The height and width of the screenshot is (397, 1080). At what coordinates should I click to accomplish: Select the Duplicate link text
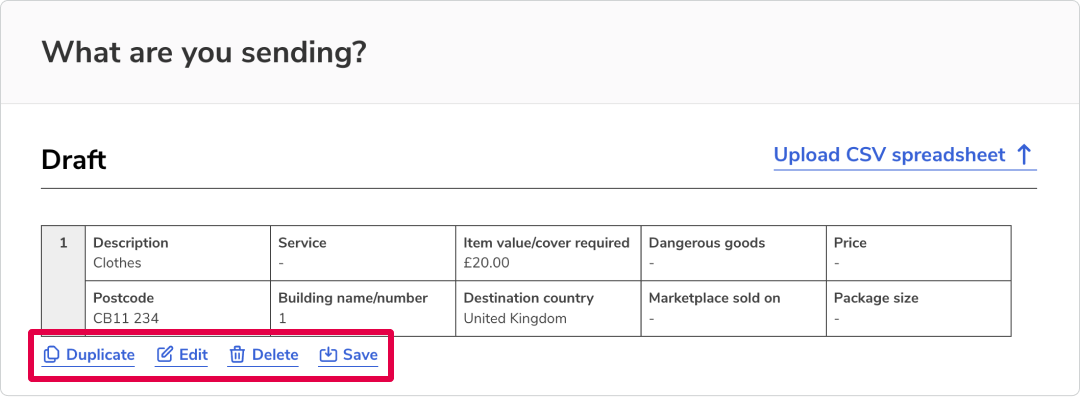(101, 355)
